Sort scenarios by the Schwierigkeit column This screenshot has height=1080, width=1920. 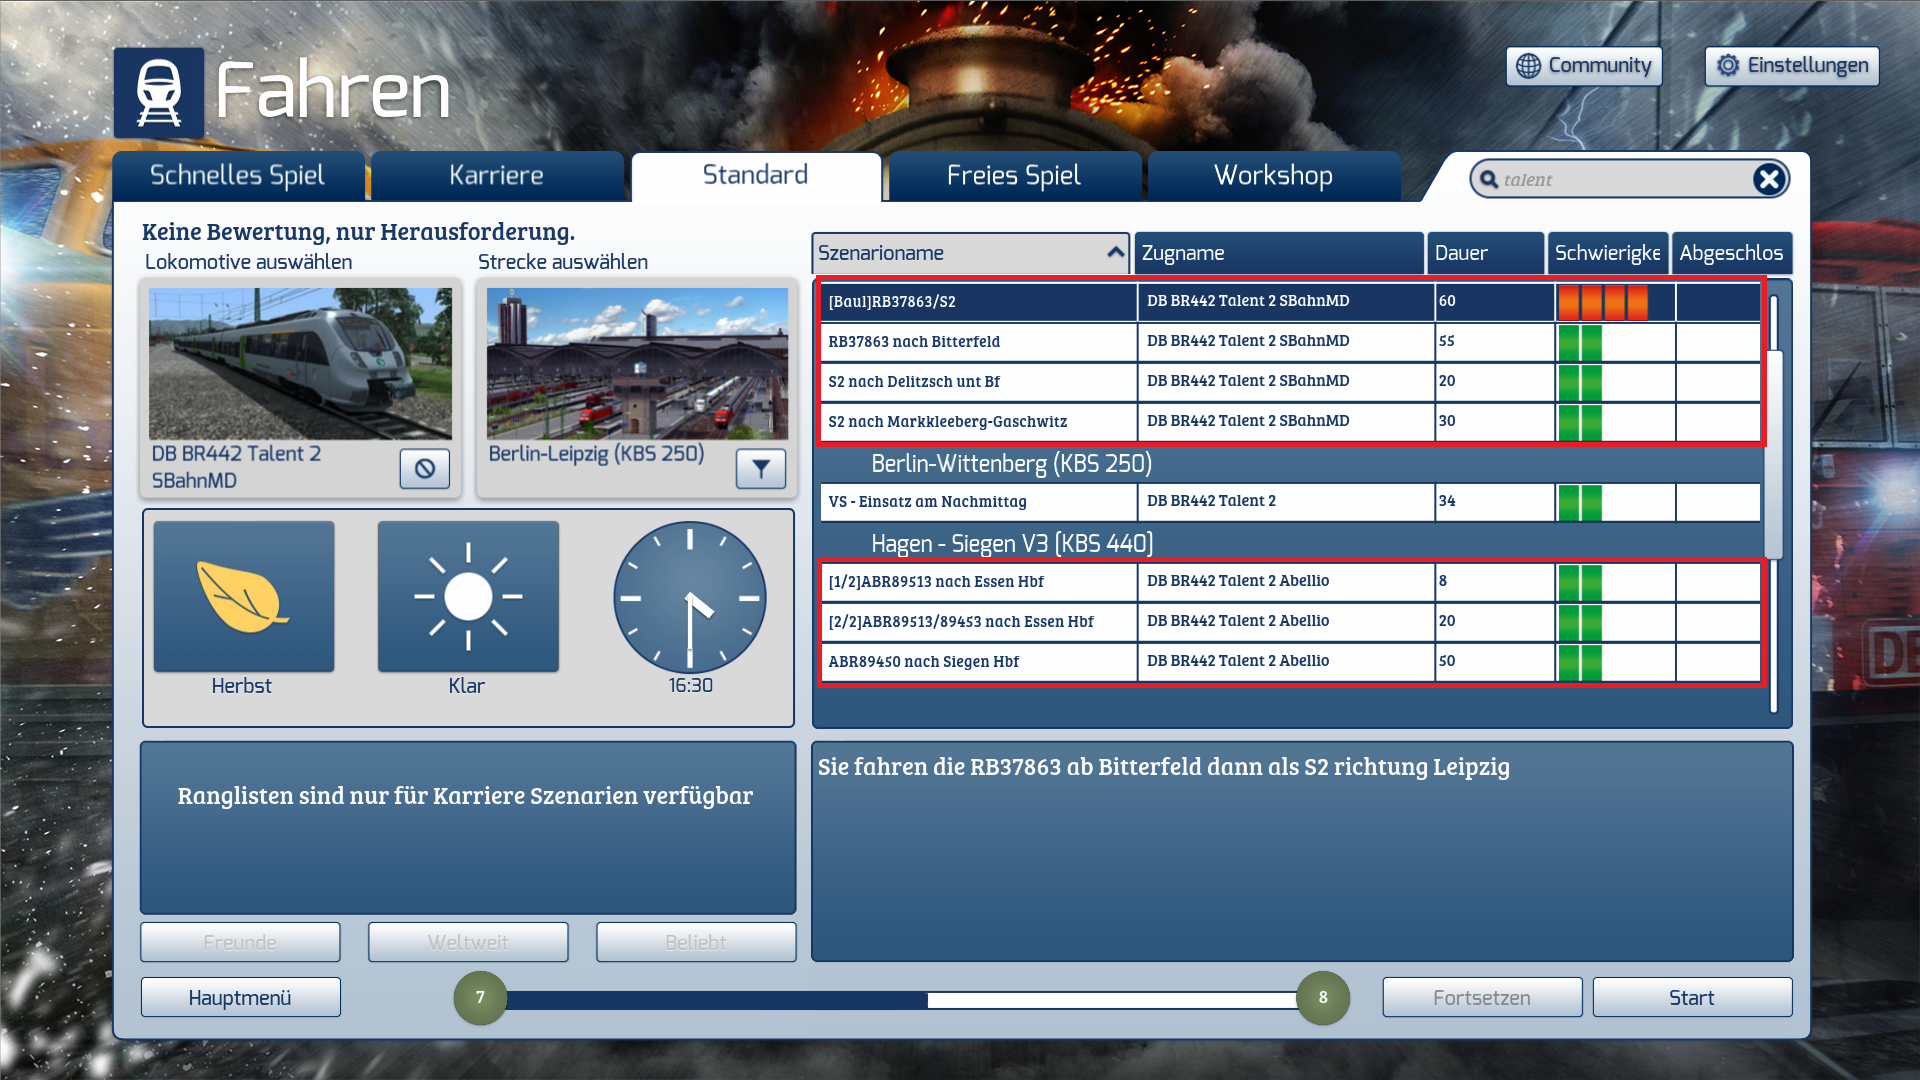[x=1607, y=253]
